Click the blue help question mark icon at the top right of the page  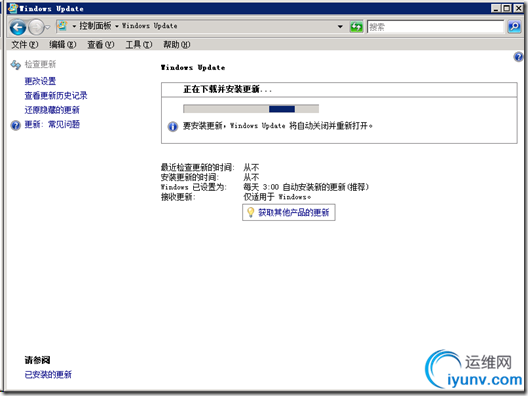coord(518,57)
